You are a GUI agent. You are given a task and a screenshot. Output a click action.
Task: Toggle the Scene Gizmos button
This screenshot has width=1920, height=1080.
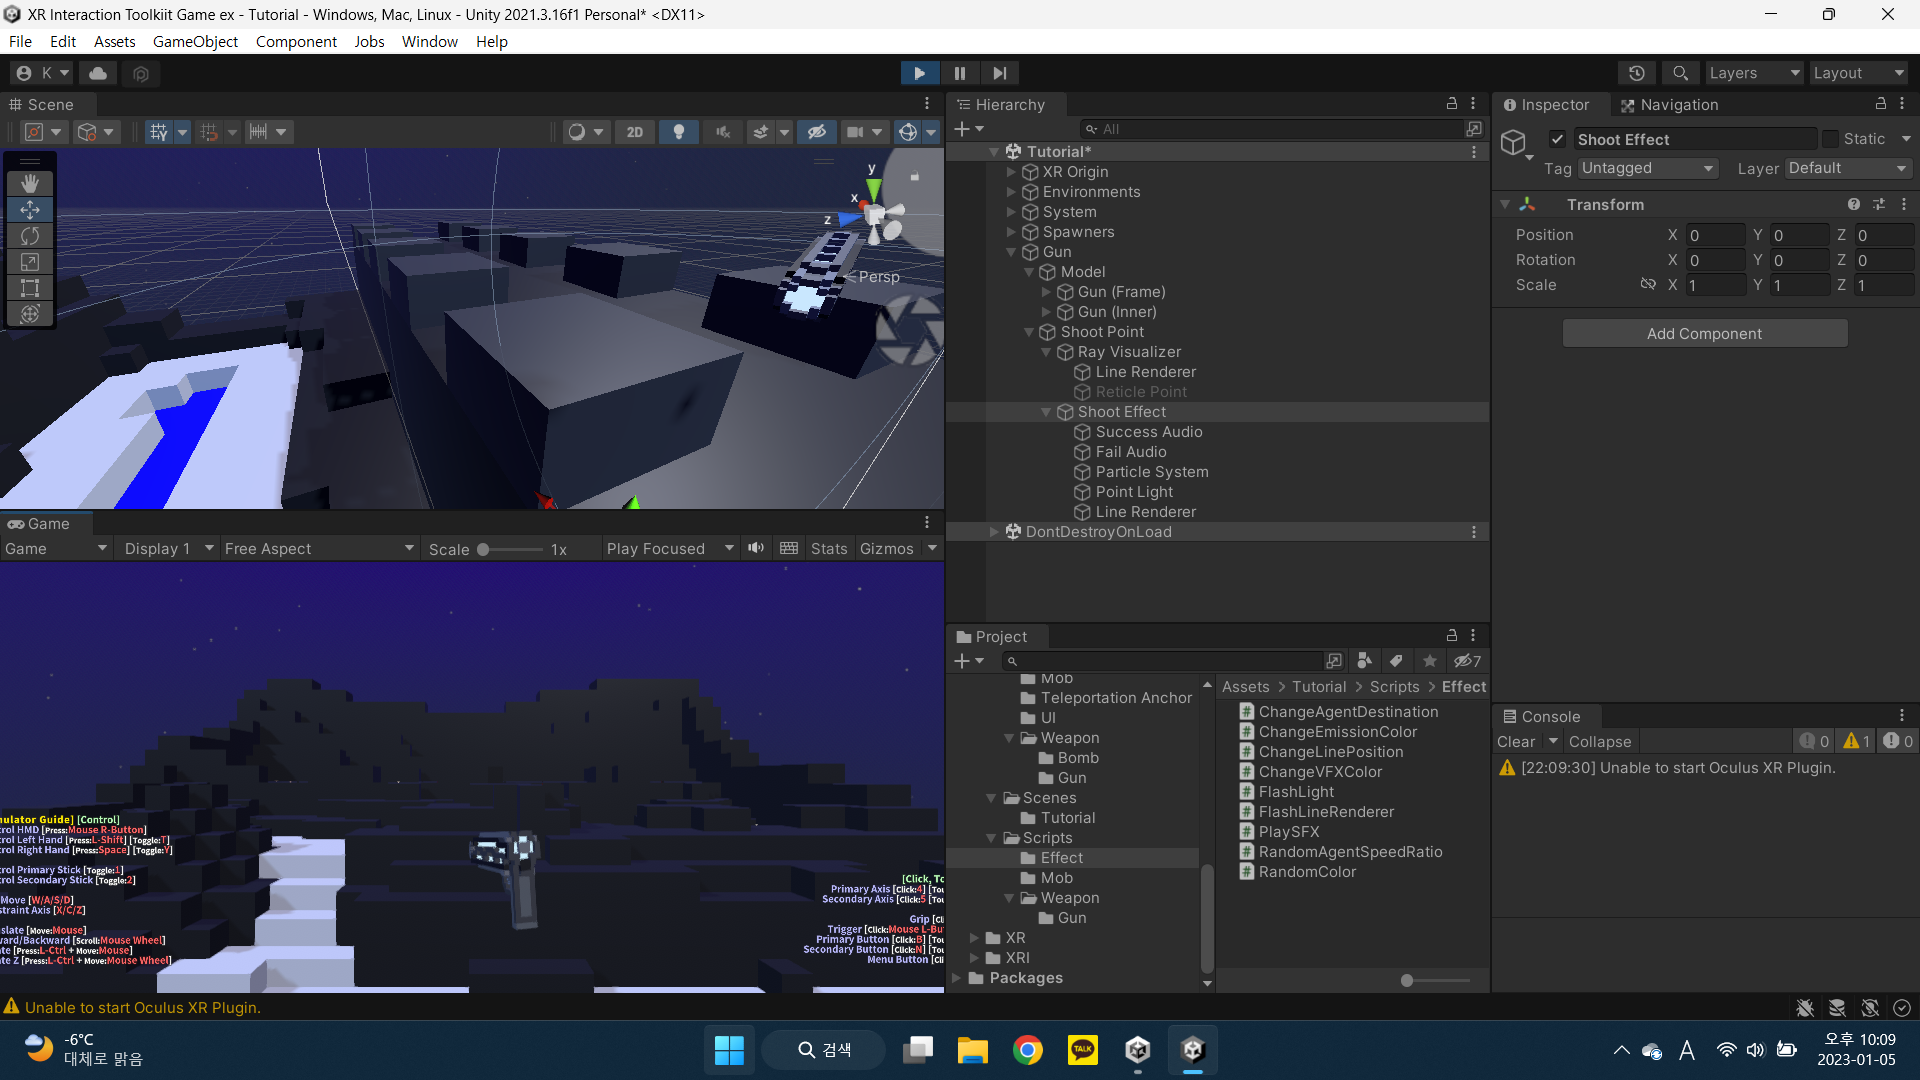click(907, 132)
